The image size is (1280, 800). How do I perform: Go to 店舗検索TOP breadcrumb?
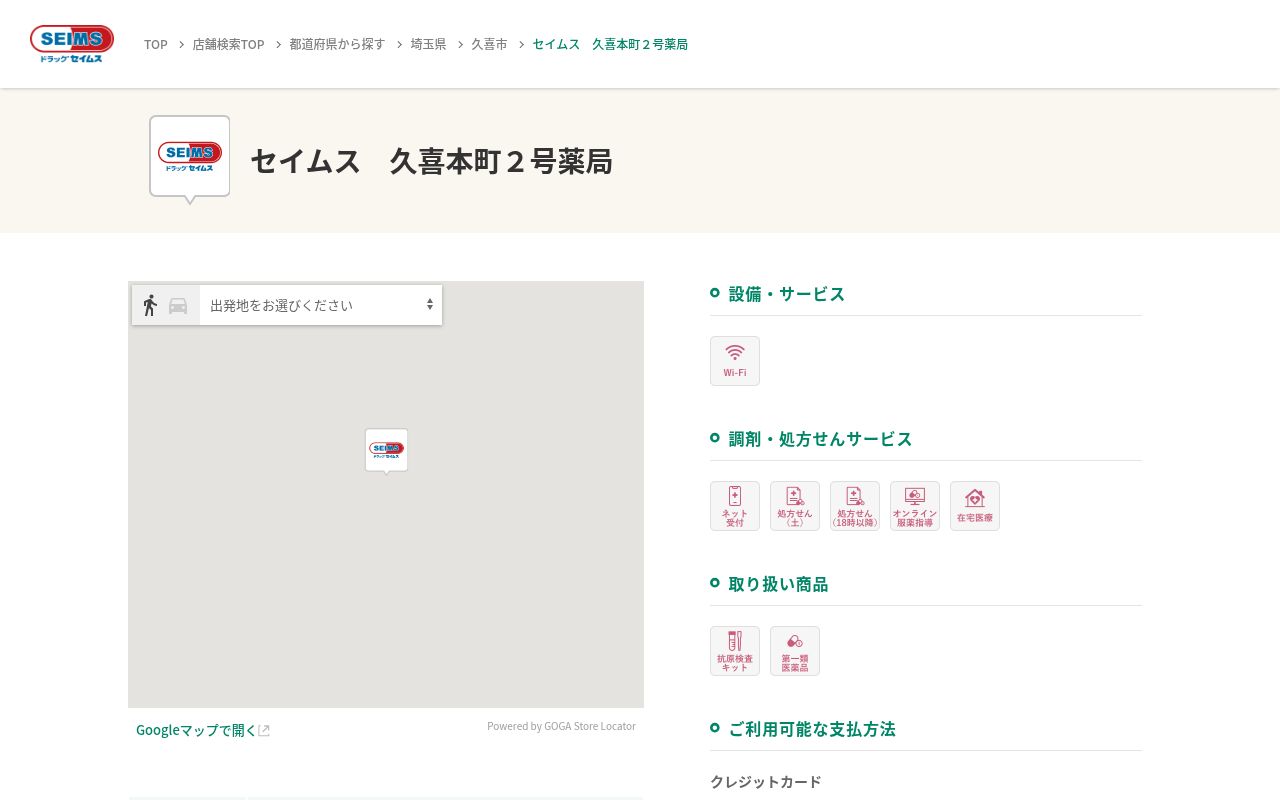[228, 44]
